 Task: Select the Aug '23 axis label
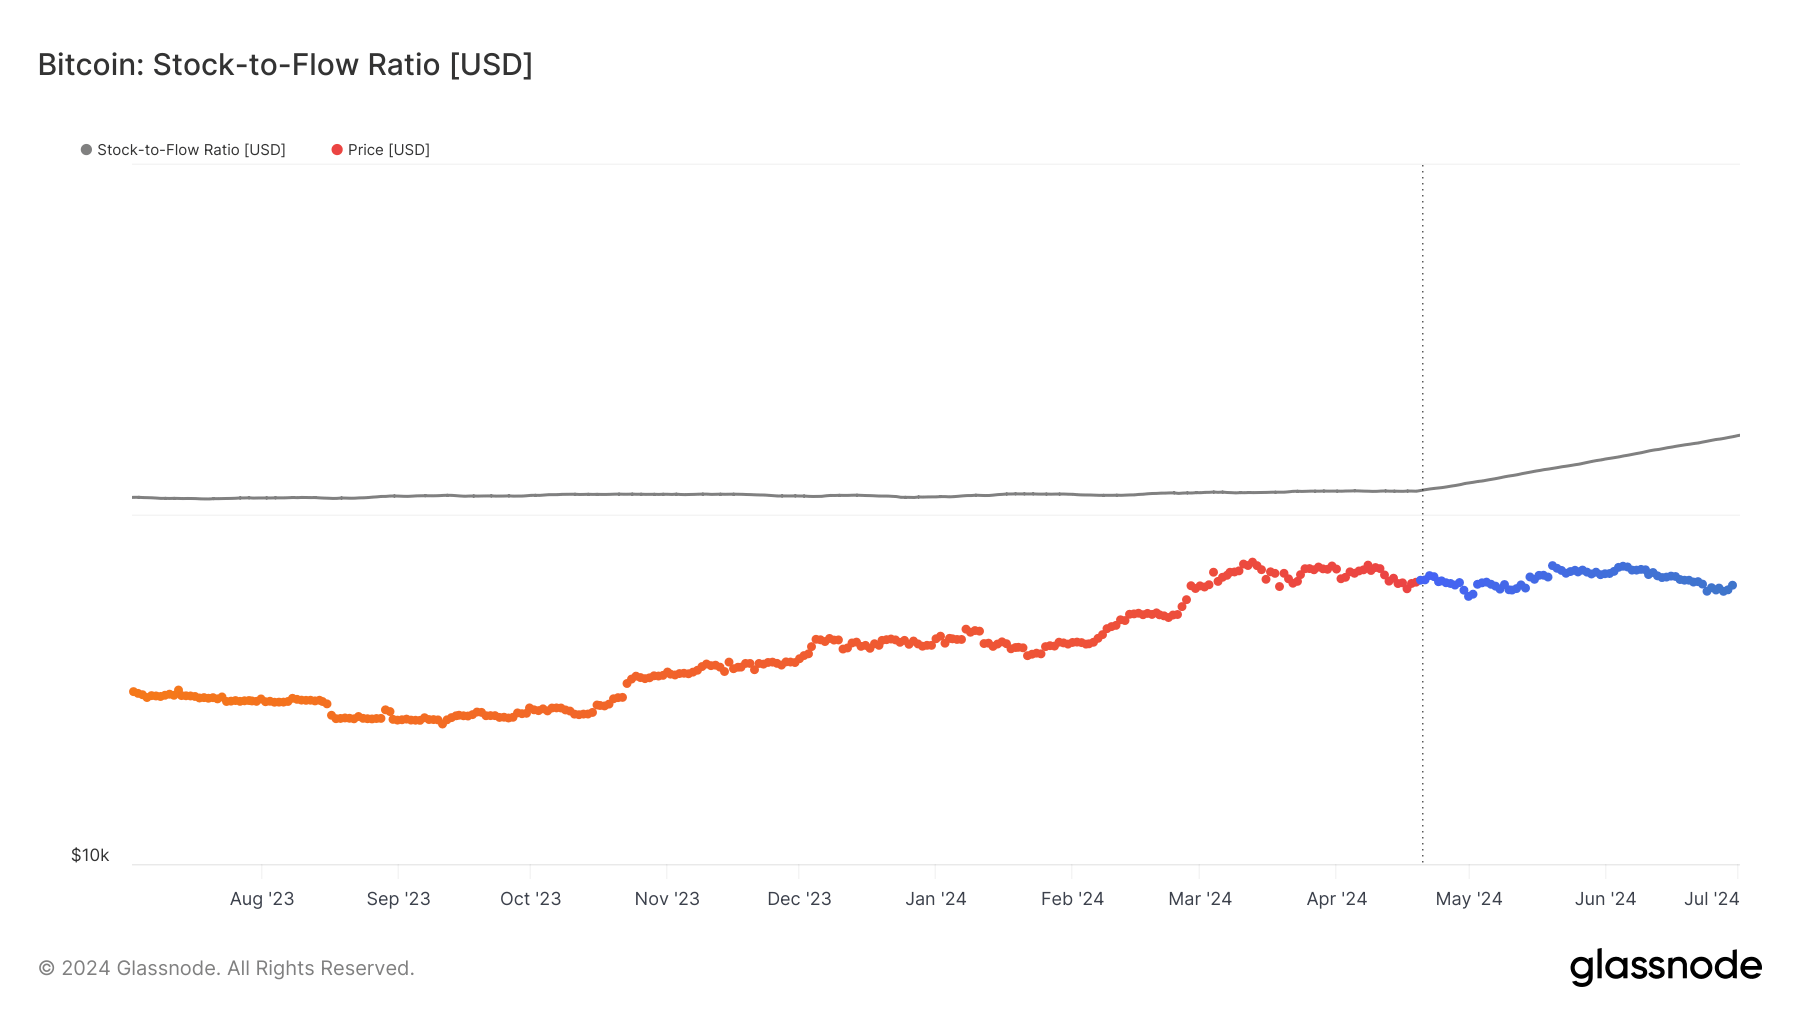point(262,899)
